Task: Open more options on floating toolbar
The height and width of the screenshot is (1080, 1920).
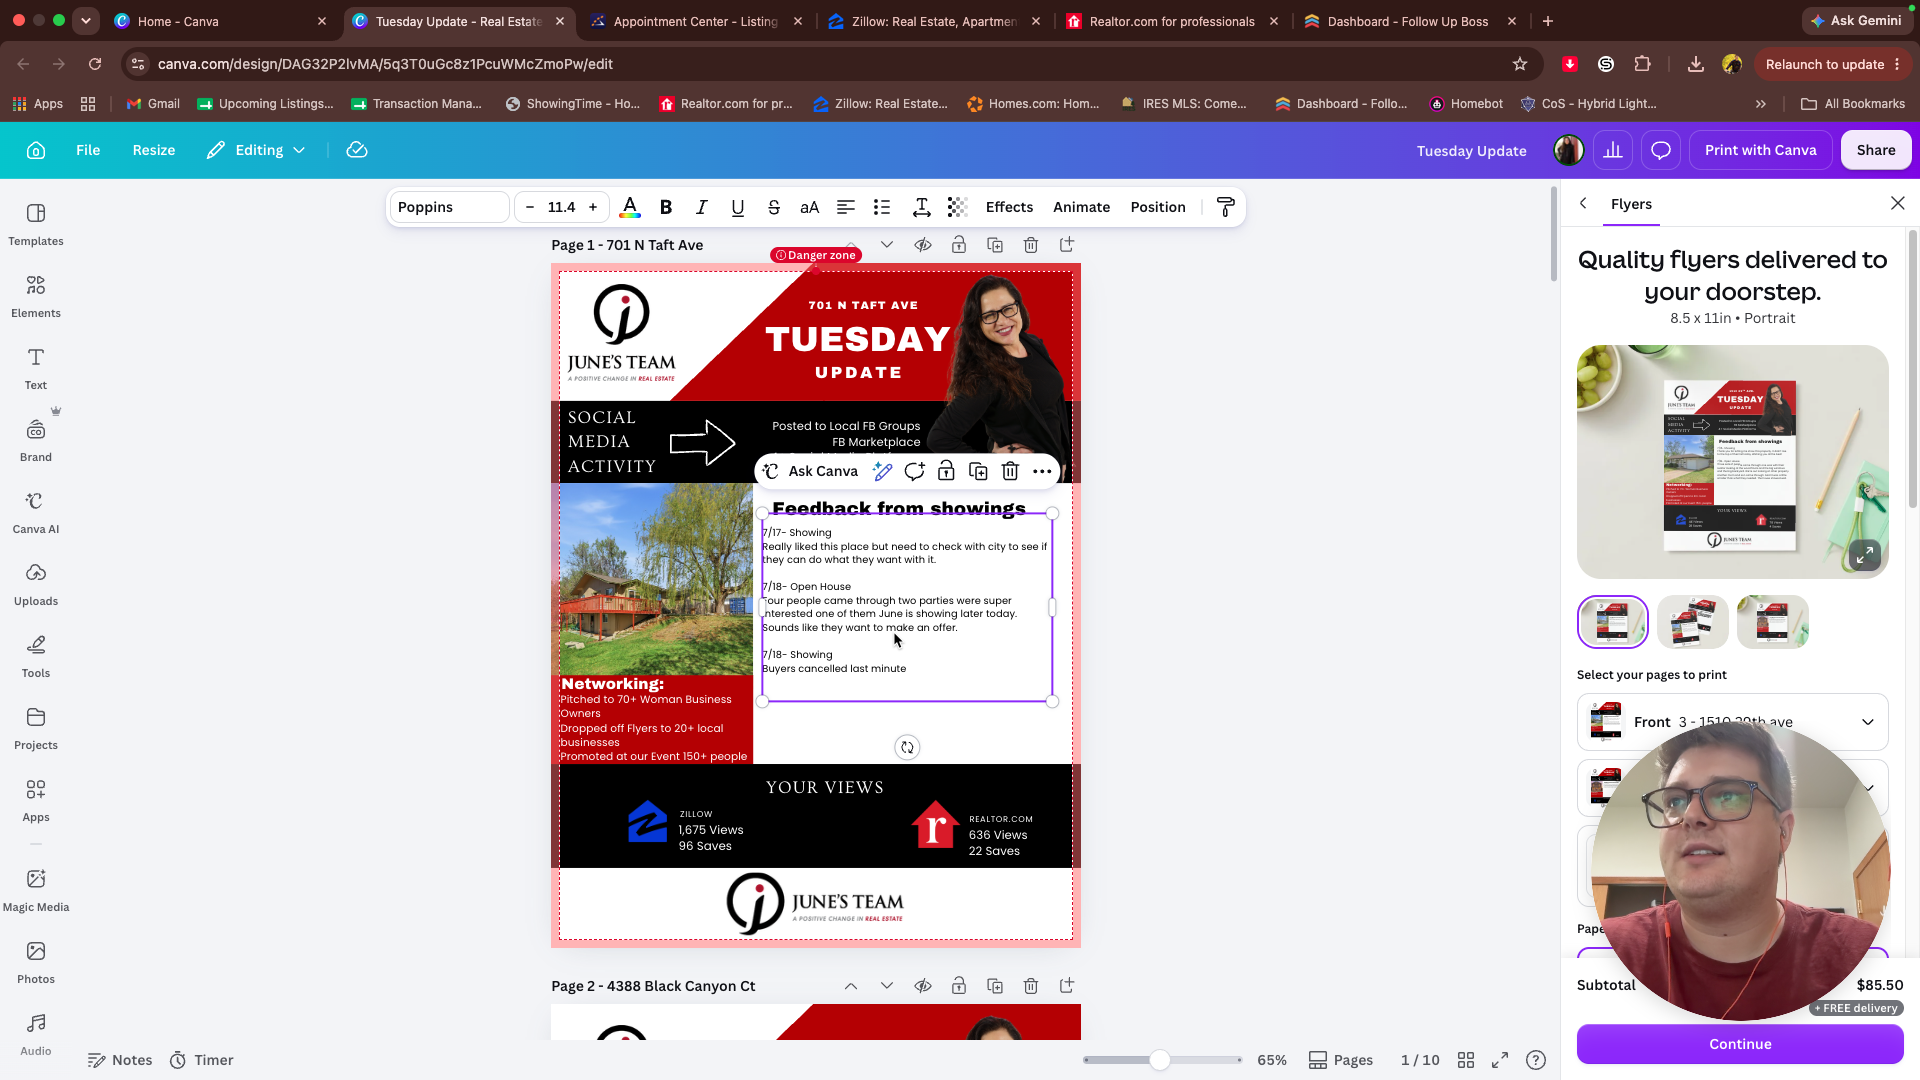Action: click(1042, 471)
